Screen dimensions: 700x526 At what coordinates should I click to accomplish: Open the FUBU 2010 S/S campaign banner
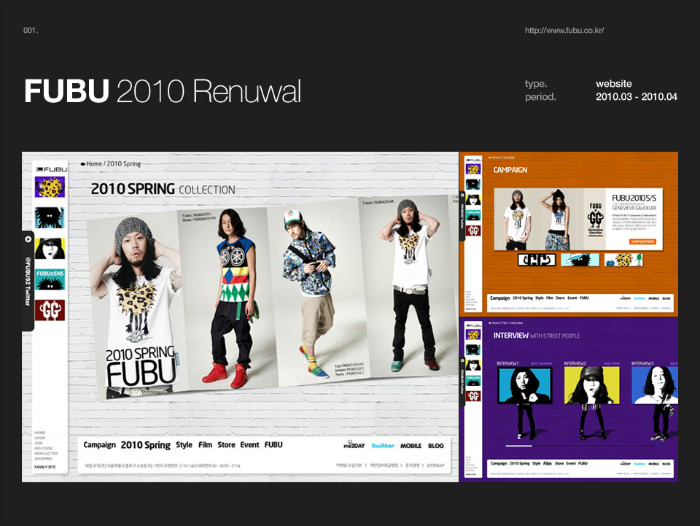(x=578, y=219)
